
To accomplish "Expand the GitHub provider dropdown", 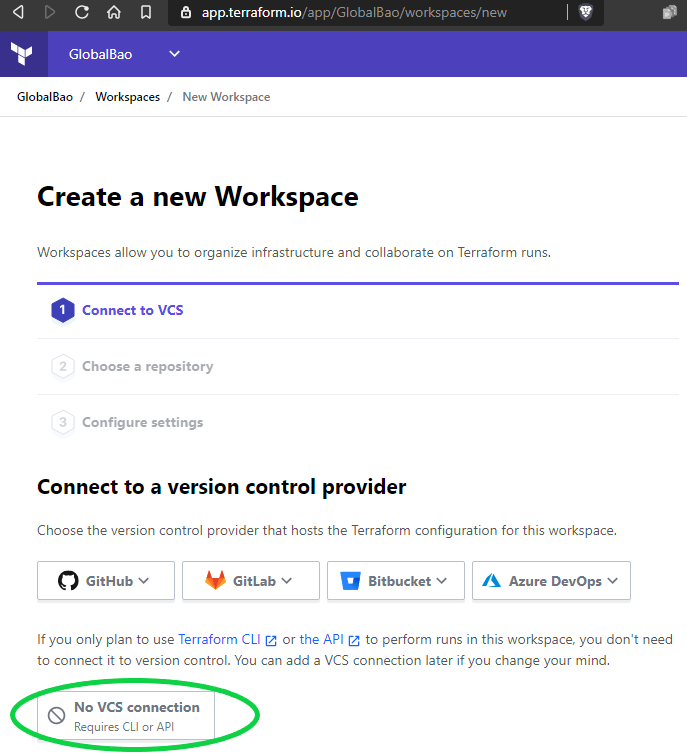I will coord(106,581).
